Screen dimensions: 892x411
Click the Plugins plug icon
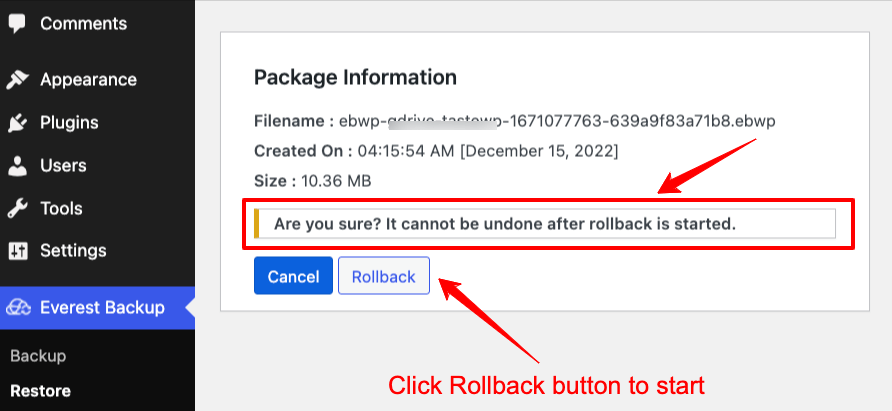(17, 123)
